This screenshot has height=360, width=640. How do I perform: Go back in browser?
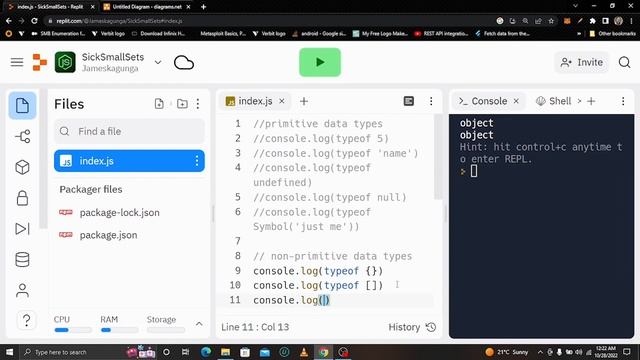(x=9, y=20)
